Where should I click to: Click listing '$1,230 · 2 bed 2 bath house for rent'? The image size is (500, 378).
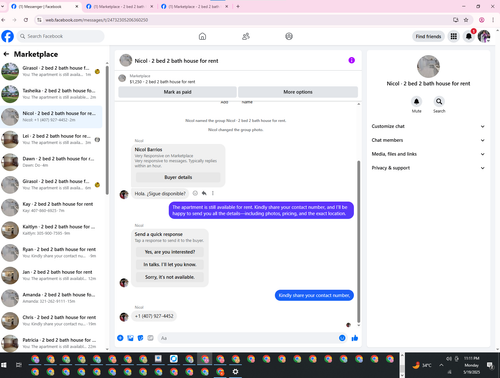tap(162, 82)
